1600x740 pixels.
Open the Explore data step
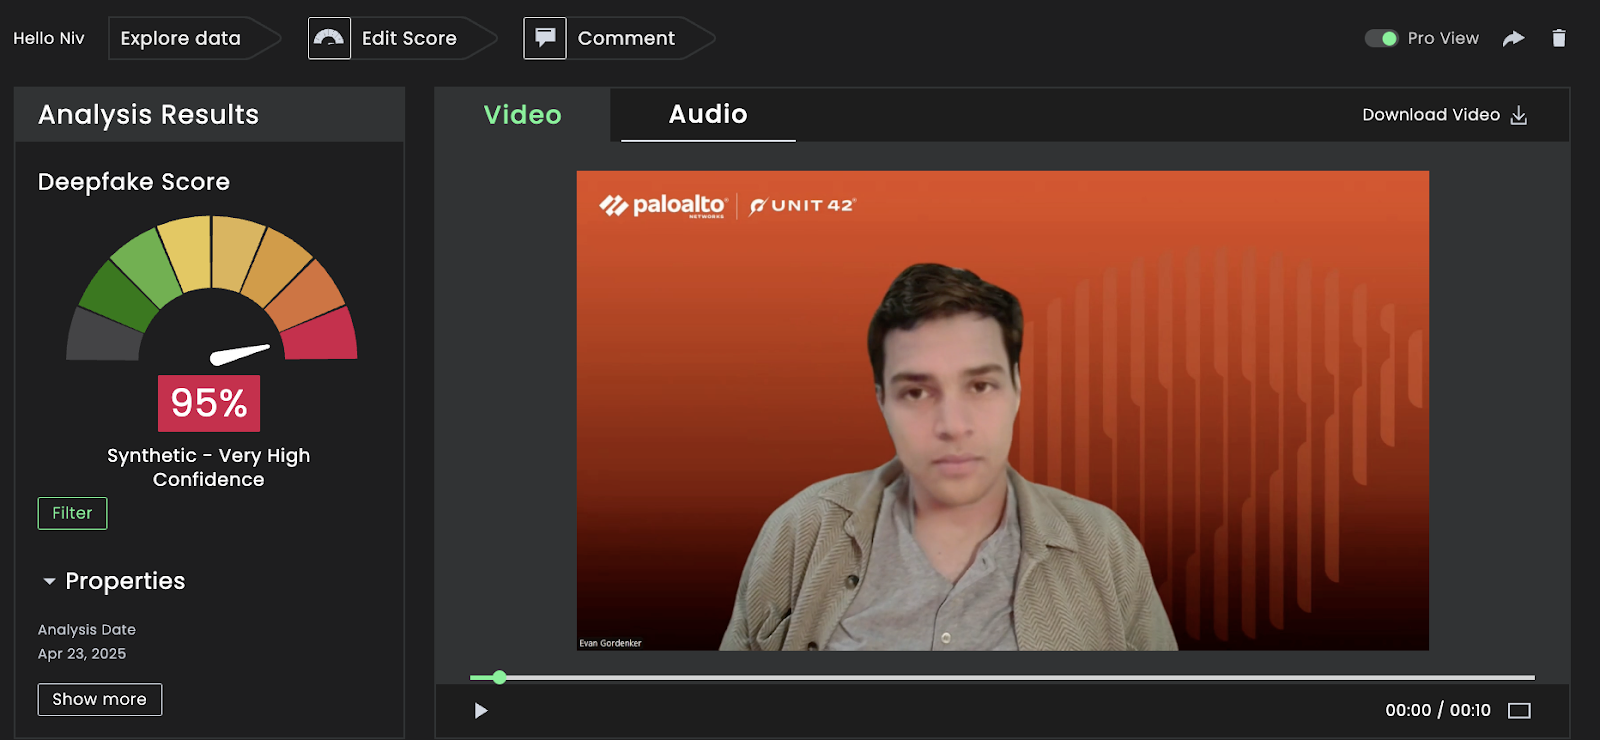click(x=181, y=38)
